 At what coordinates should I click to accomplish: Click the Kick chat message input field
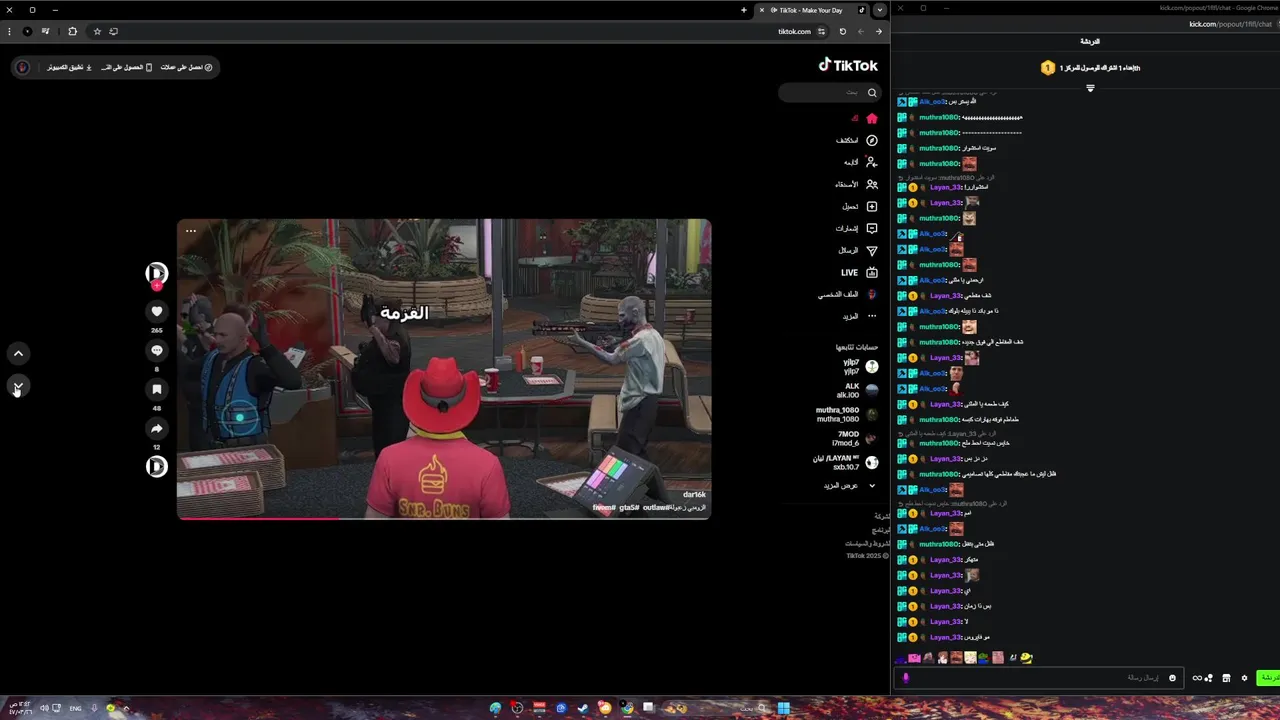tap(1038, 677)
